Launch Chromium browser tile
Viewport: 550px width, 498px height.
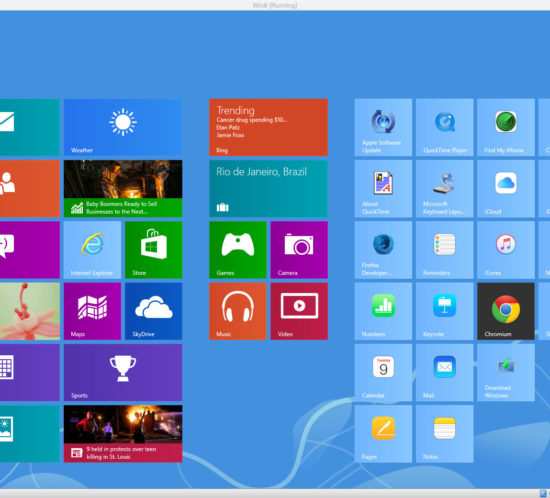[506, 311]
